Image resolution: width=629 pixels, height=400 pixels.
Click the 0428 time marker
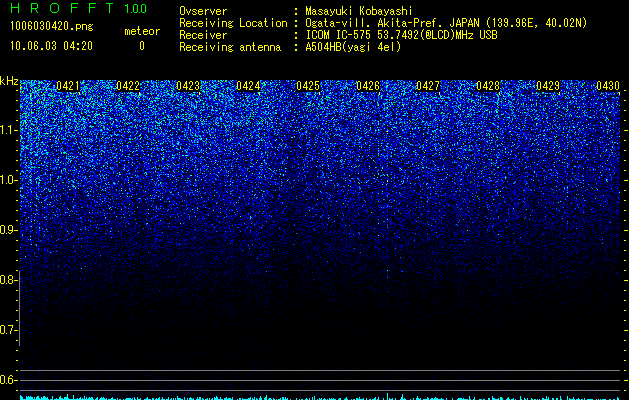[x=488, y=86]
